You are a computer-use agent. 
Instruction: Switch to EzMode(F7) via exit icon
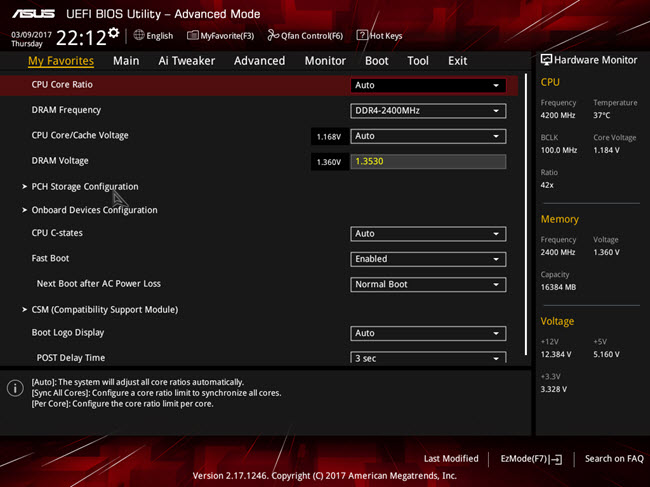coord(555,459)
